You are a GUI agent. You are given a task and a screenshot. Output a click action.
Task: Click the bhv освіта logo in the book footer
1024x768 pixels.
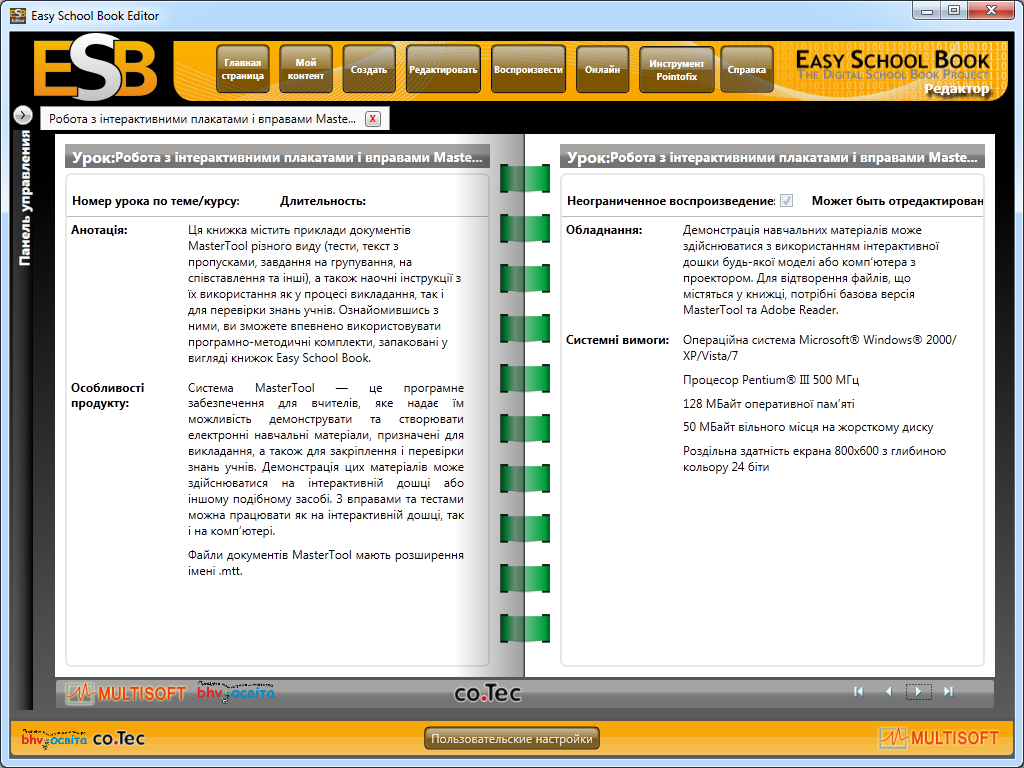tap(236, 692)
